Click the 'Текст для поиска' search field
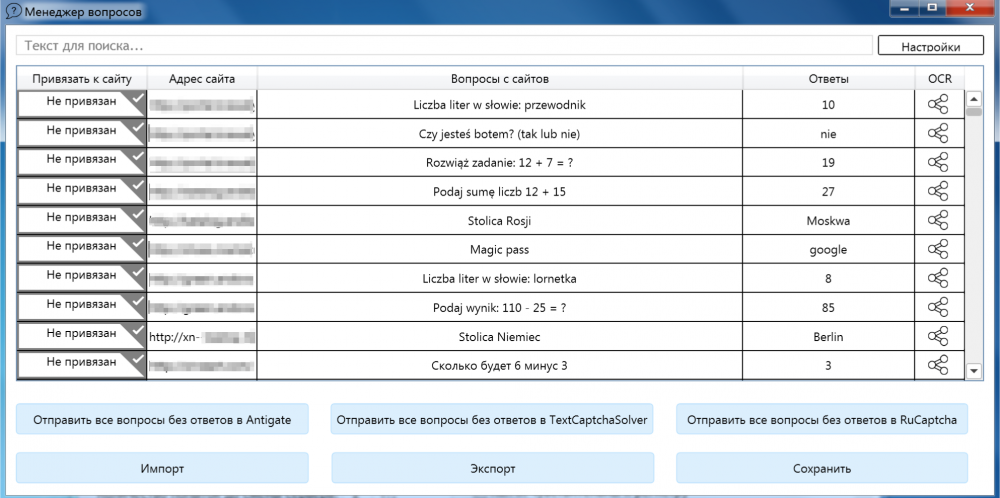 [x=445, y=46]
